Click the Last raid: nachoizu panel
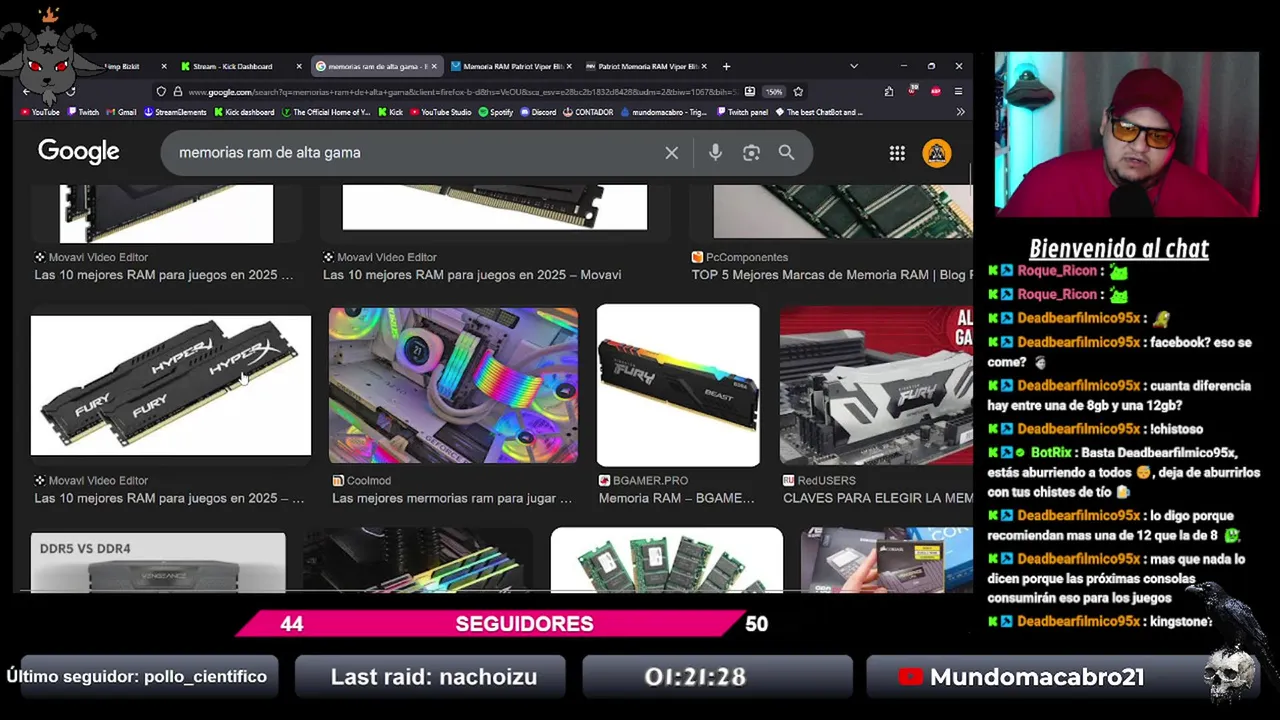The height and width of the screenshot is (720, 1280). (431, 677)
